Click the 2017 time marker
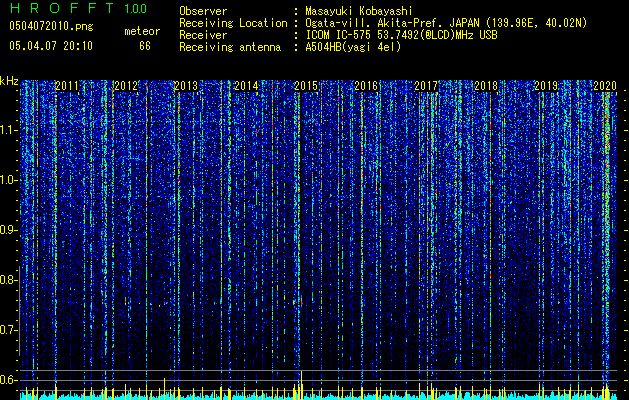This screenshot has width=629, height=400. click(x=426, y=86)
